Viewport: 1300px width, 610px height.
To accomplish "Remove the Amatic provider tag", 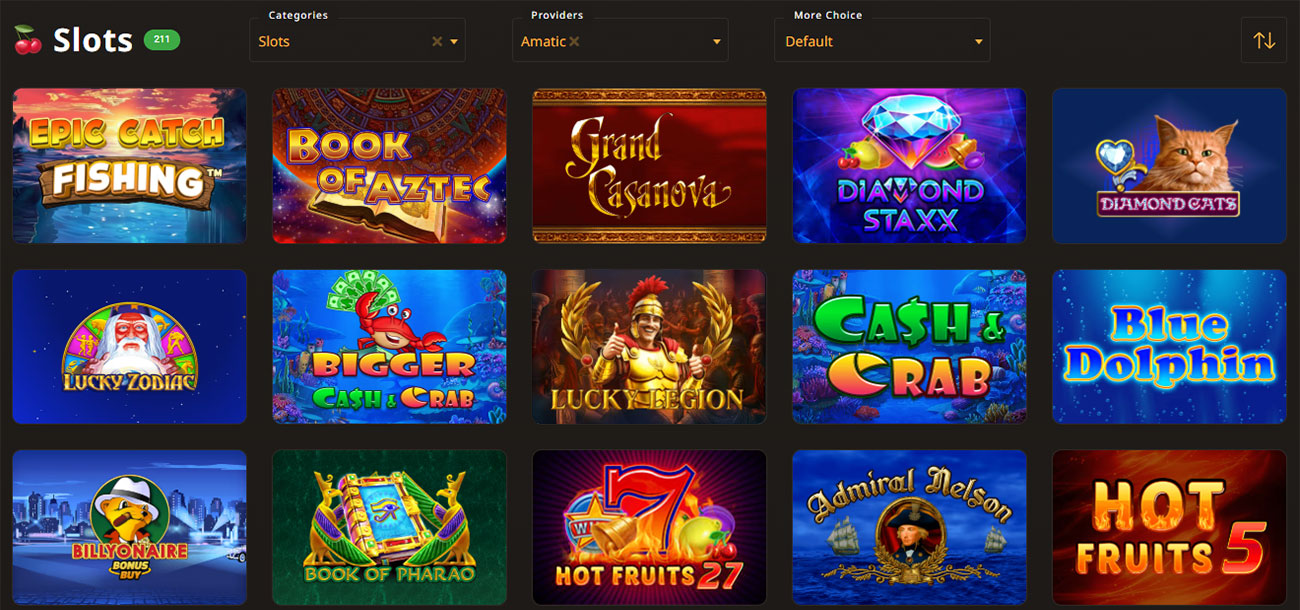I will [x=575, y=42].
